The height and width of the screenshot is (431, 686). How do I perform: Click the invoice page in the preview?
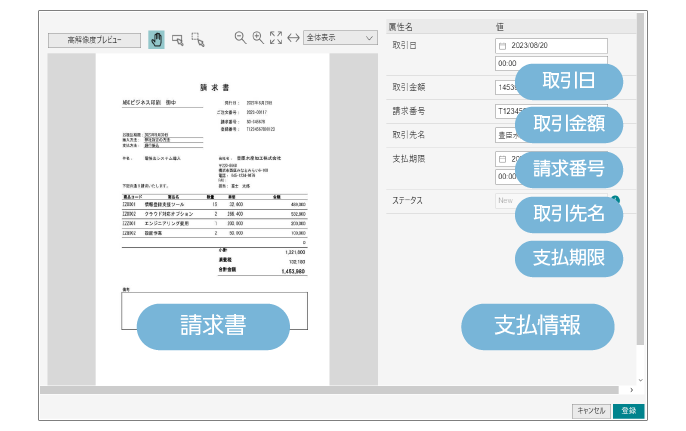(x=213, y=219)
